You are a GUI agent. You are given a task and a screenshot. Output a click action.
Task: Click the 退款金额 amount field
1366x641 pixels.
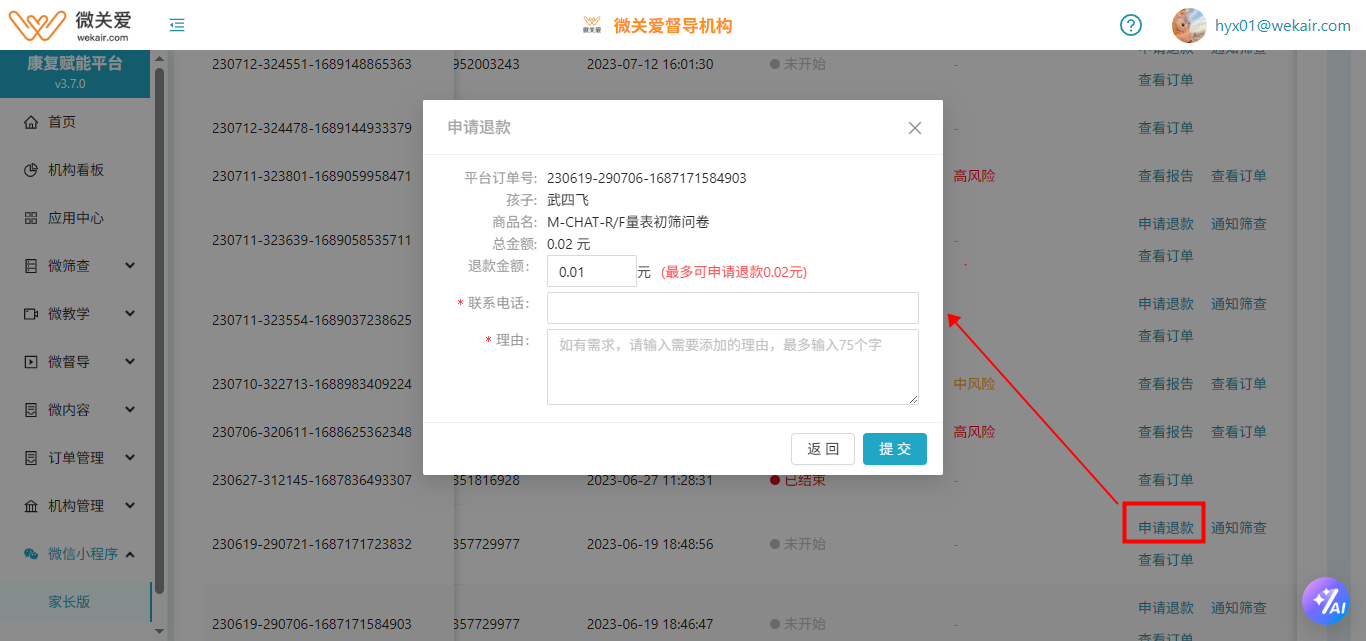[591, 272]
